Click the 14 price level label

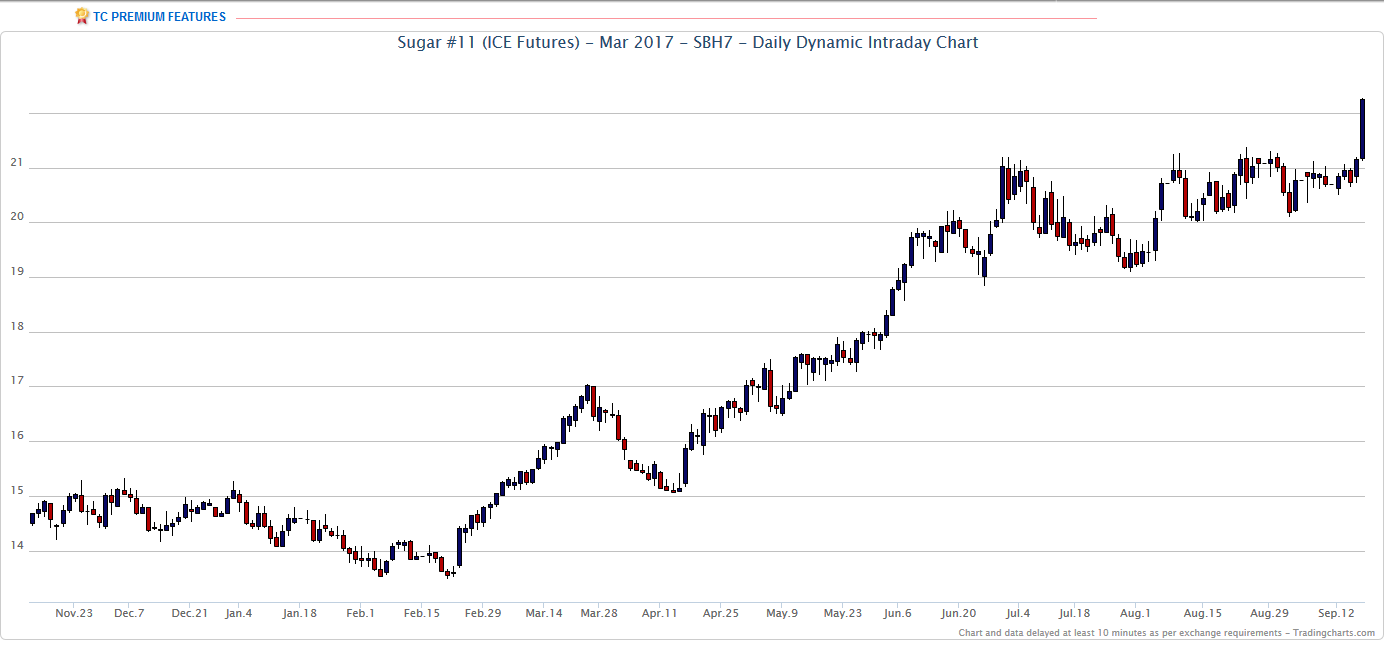[x=17, y=546]
